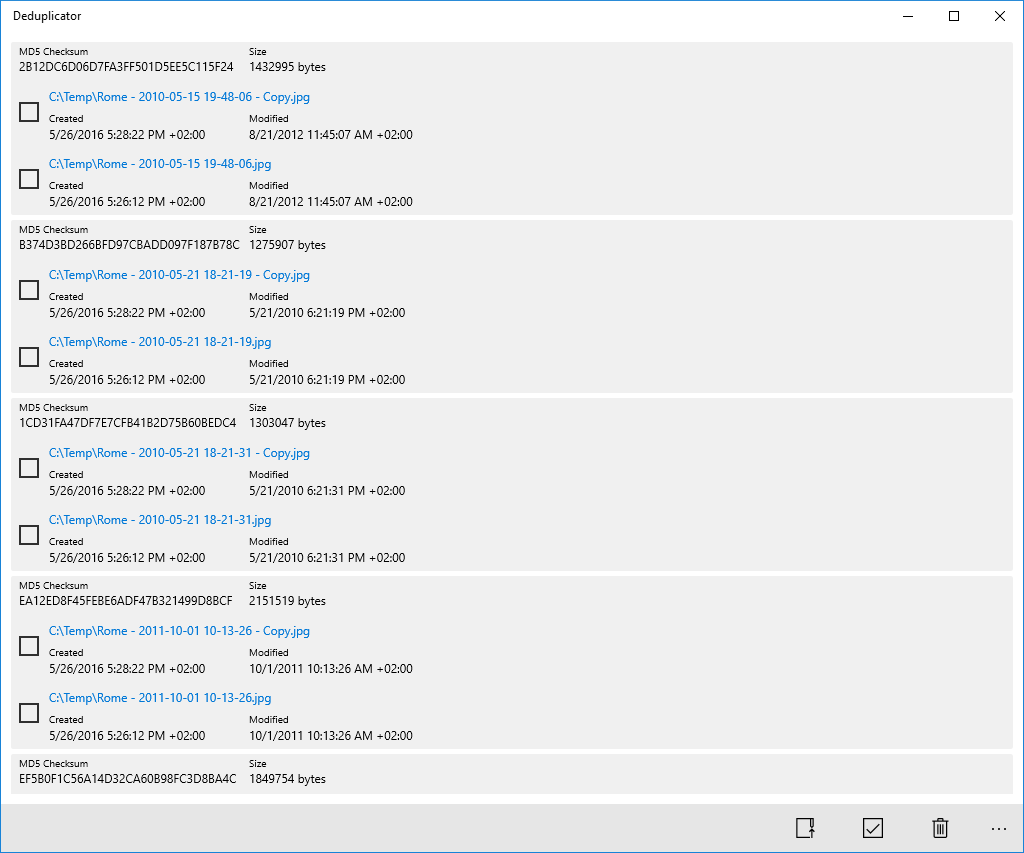Check the box for Rome - 2010-05-15 19-48-06 - Copy.jpg
The height and width of the screenshot is (853, 1024).
29,112
